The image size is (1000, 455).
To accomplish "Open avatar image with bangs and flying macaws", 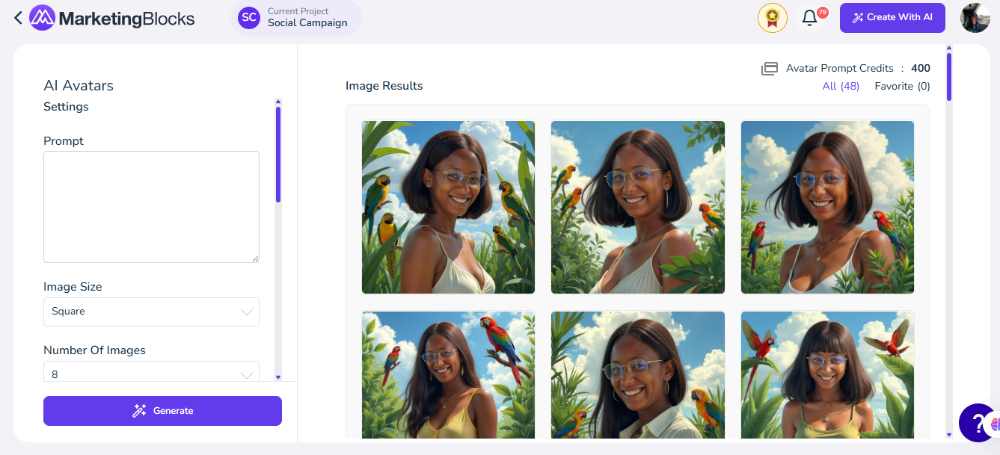I will [x=827, y=375].
